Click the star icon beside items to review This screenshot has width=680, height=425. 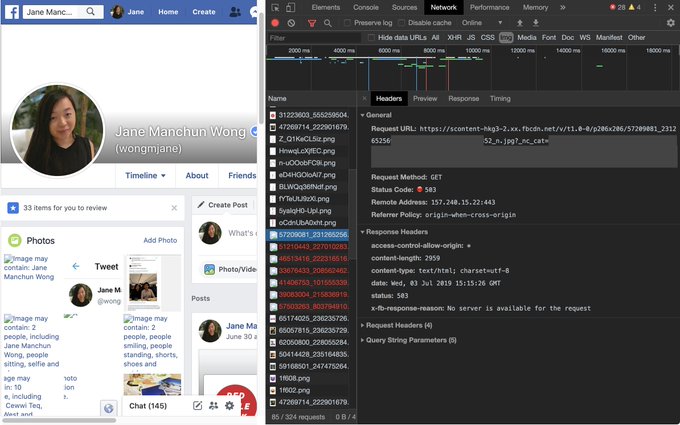tap(13, 208)
